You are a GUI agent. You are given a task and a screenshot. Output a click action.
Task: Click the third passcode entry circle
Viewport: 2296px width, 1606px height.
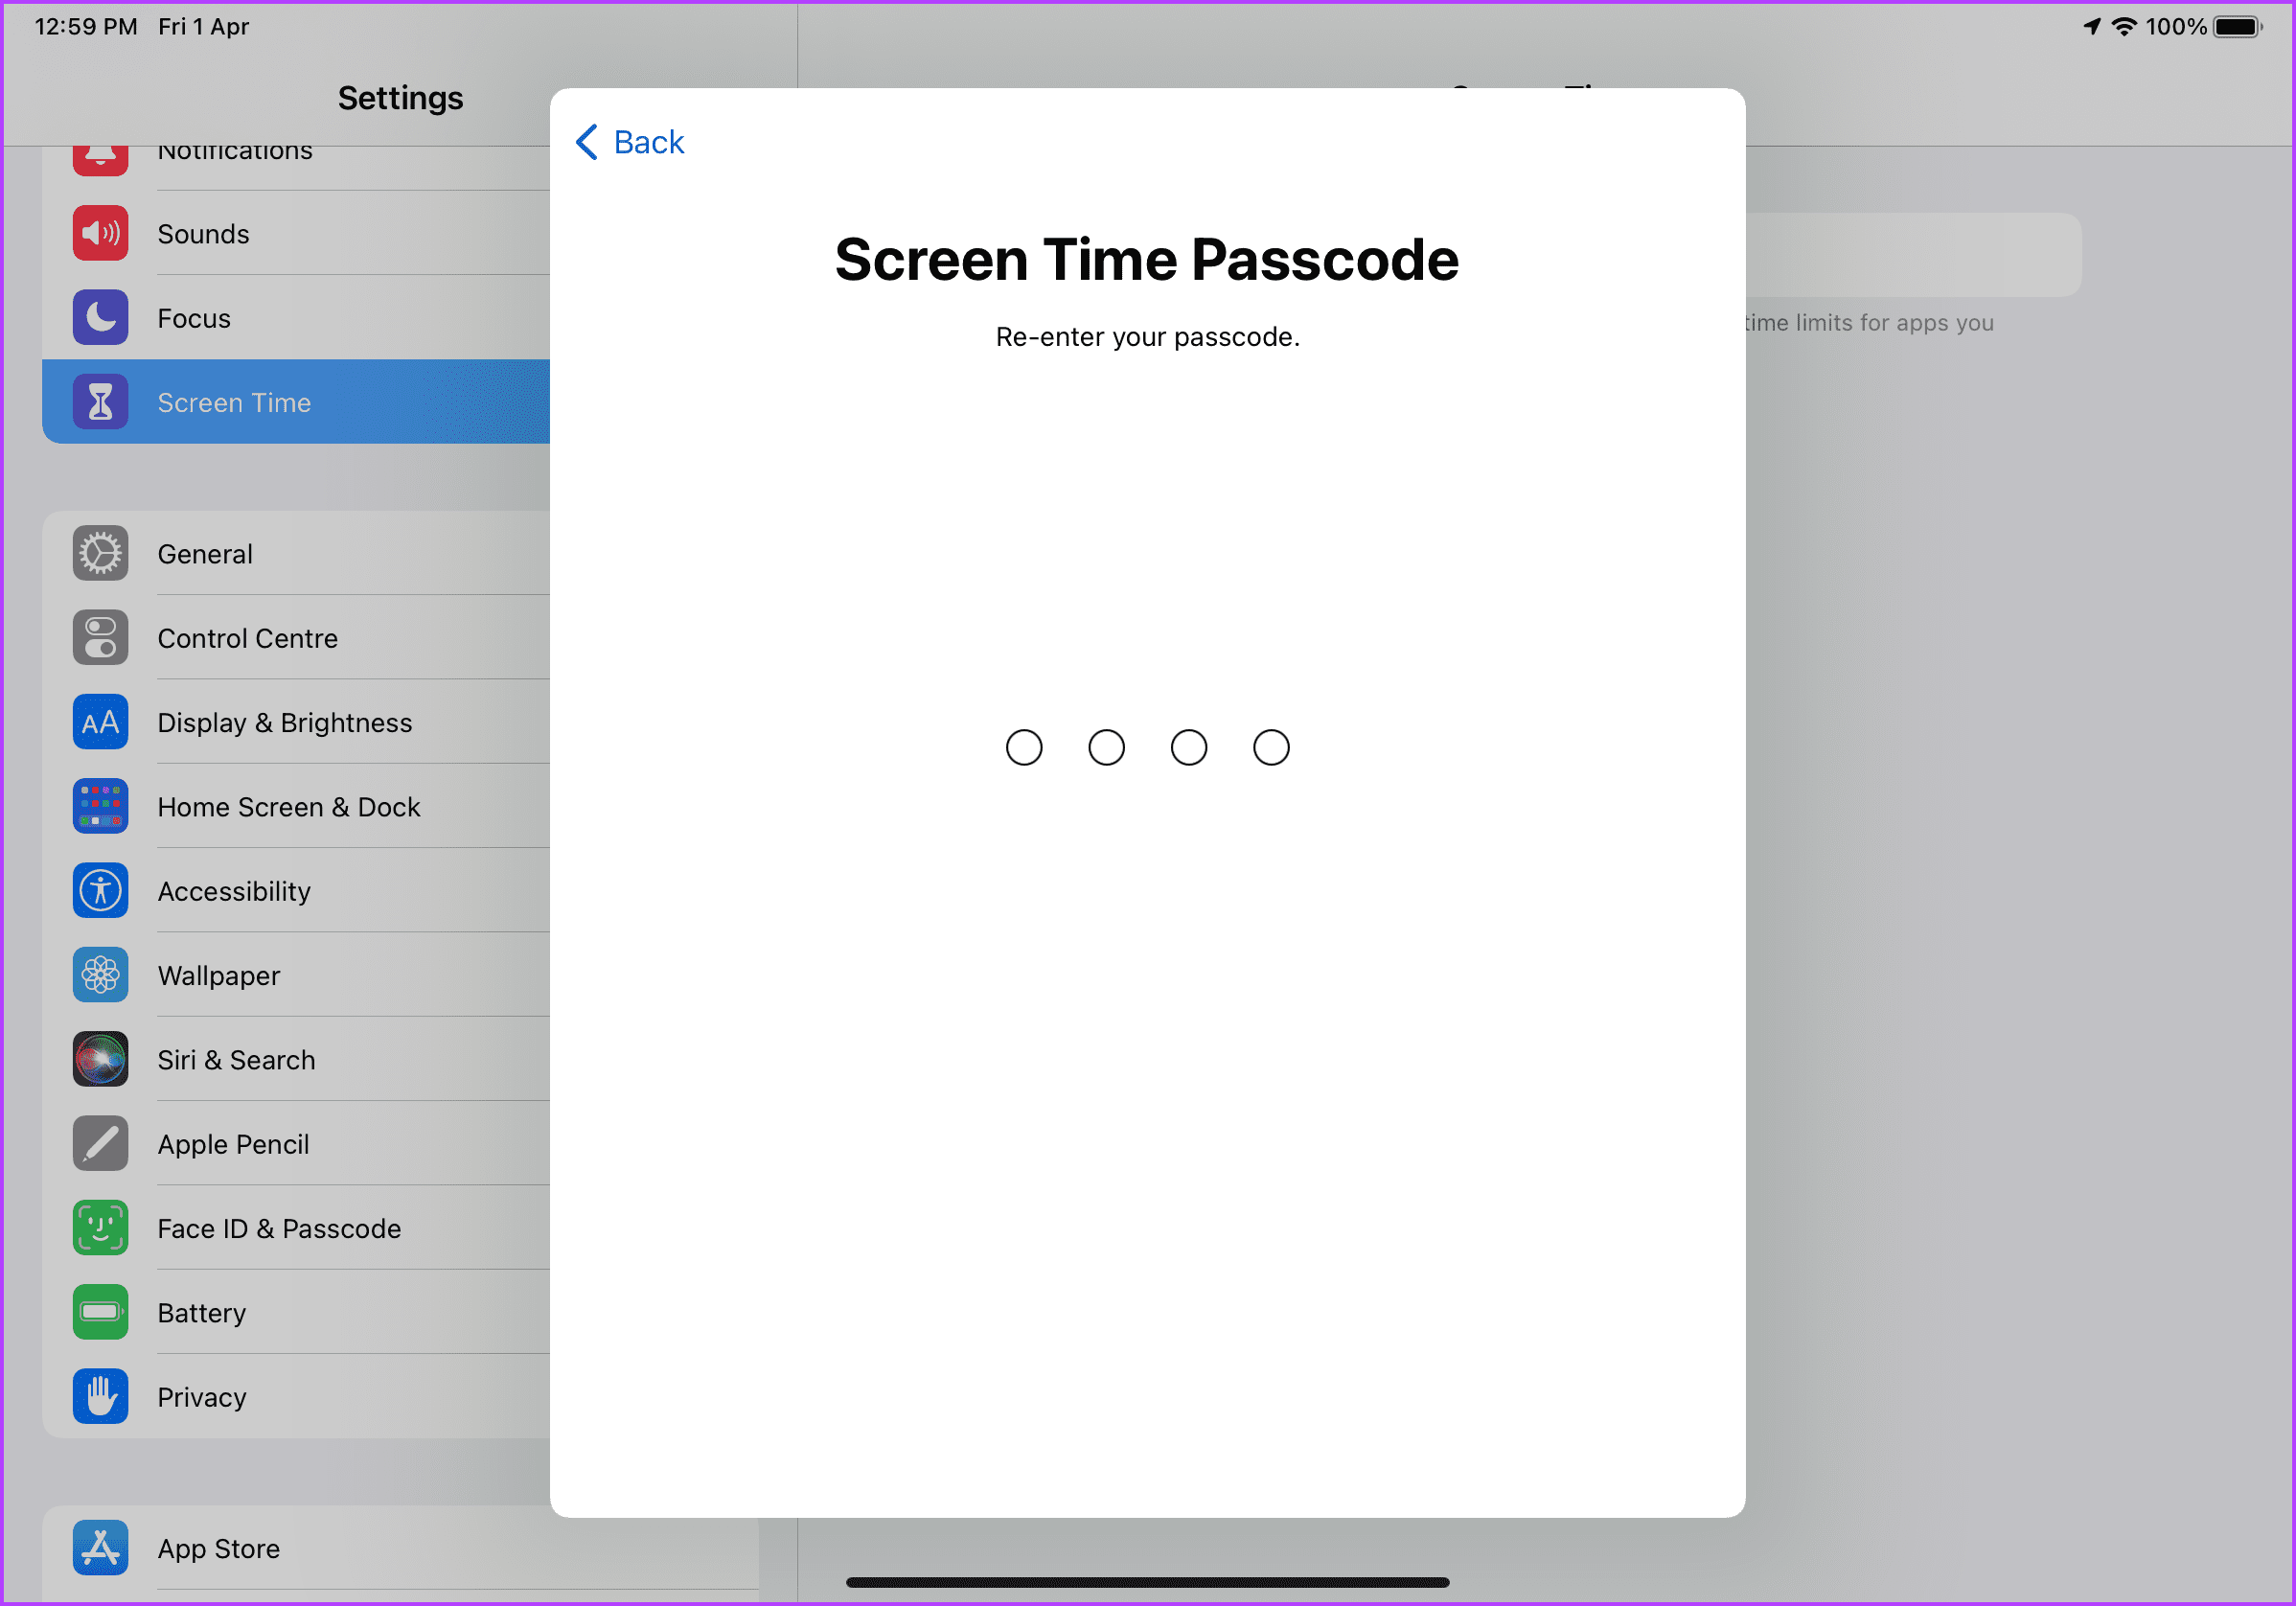(x=1188, y=748)
